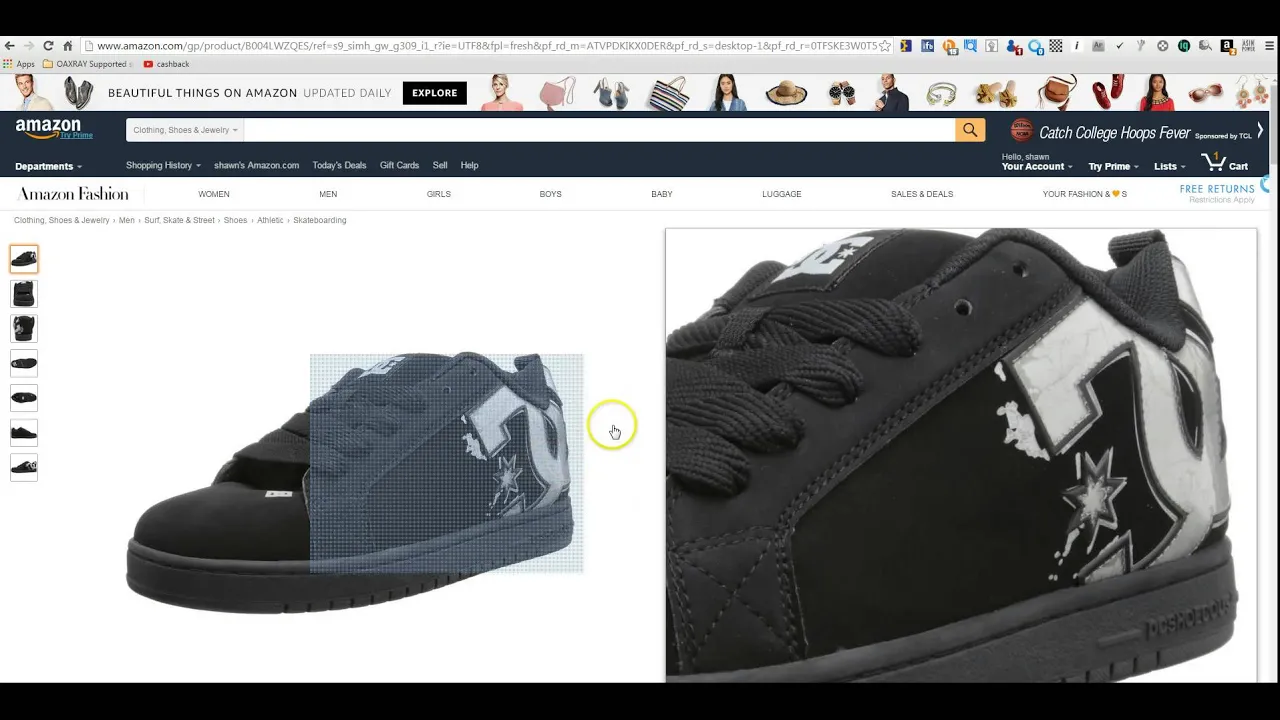Screen dimensions: 1280x720
Task: Open the shopping Cart icon
Action: pyautogui.click(x=1226, y=162)
